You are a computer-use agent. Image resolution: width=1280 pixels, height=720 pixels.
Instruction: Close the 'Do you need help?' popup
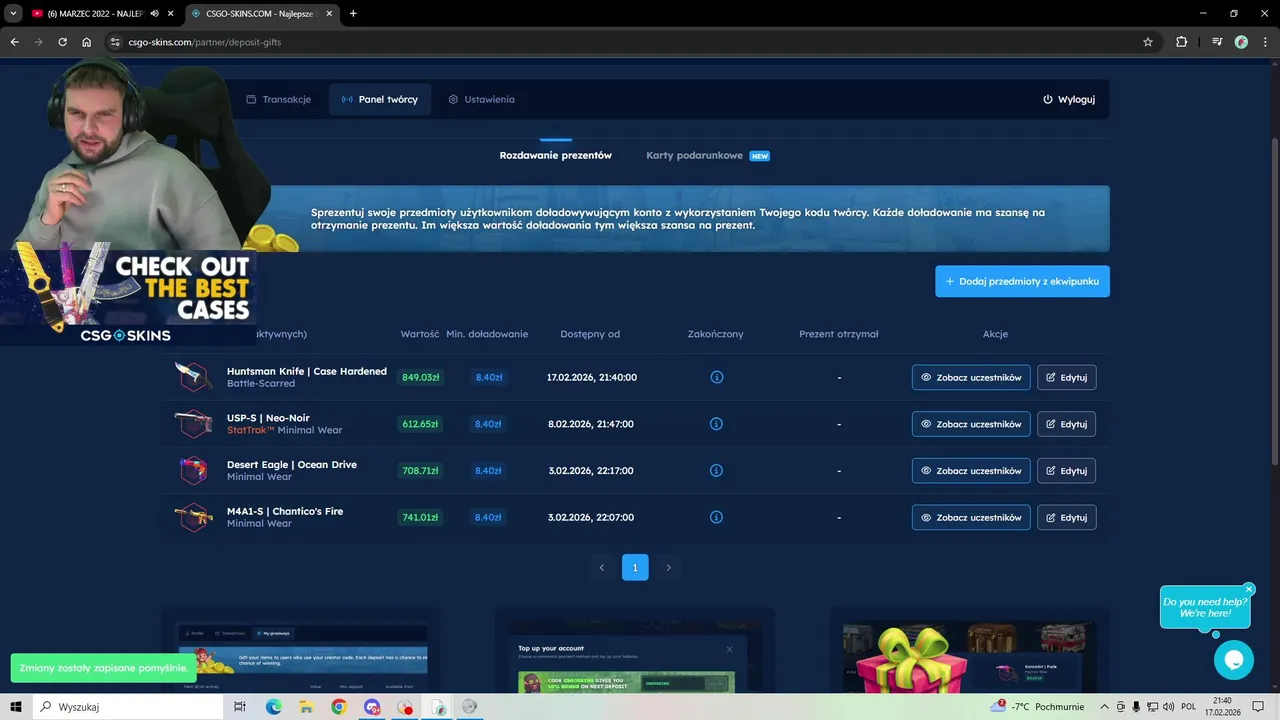coord(1249,590)
